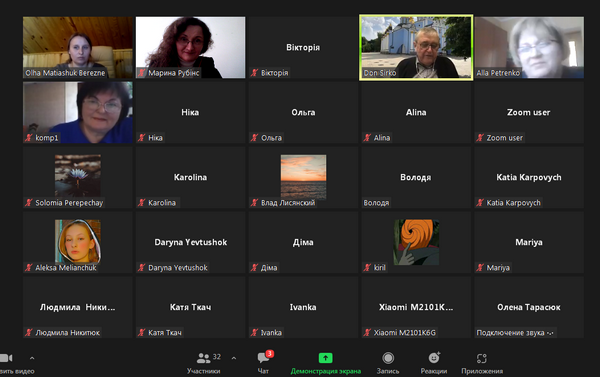Image resolution: width=600 pixels, height=377 pixels.
Task: Click muted microphone icon on komp1 tile
Action: pos(29,138)
